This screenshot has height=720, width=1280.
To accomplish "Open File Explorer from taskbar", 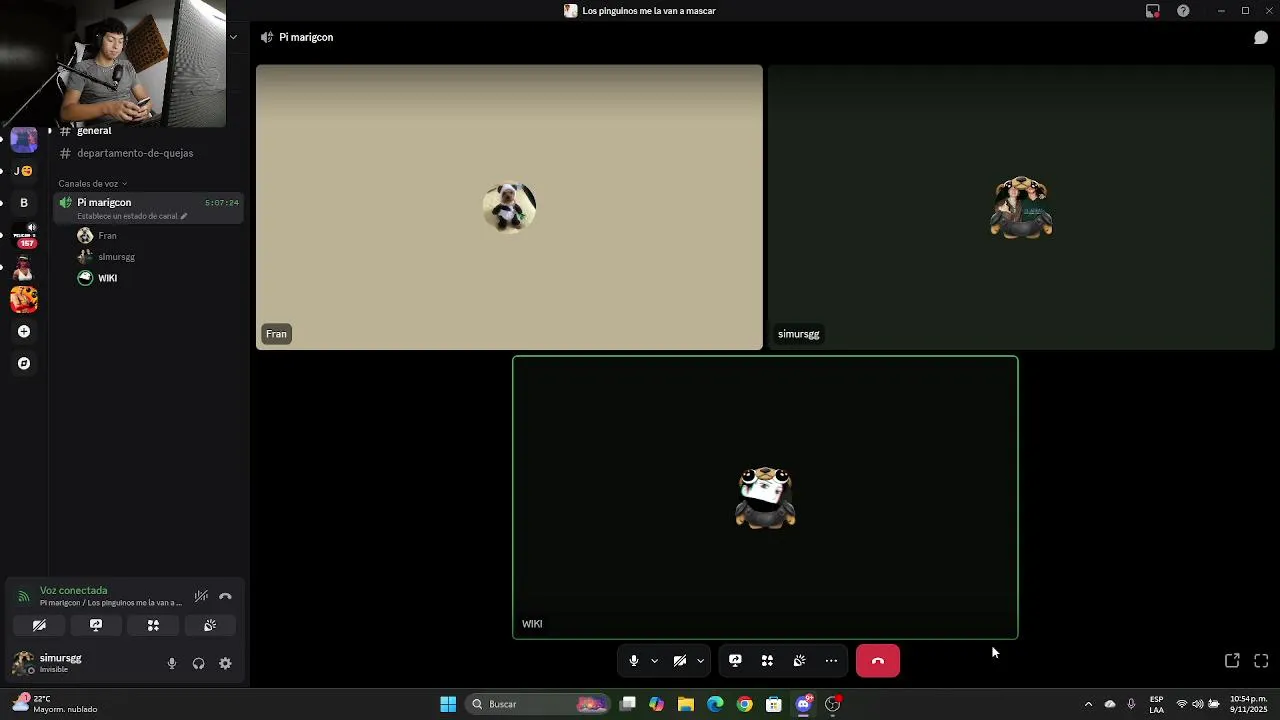I will click(x=686, y=704).
